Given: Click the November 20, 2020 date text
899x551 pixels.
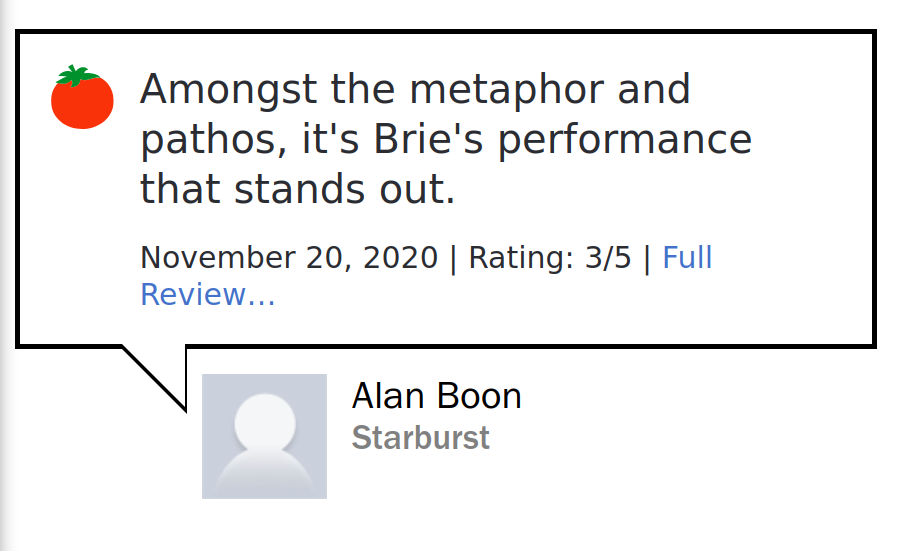Looking at the screenshot, I should click(289, 257).
